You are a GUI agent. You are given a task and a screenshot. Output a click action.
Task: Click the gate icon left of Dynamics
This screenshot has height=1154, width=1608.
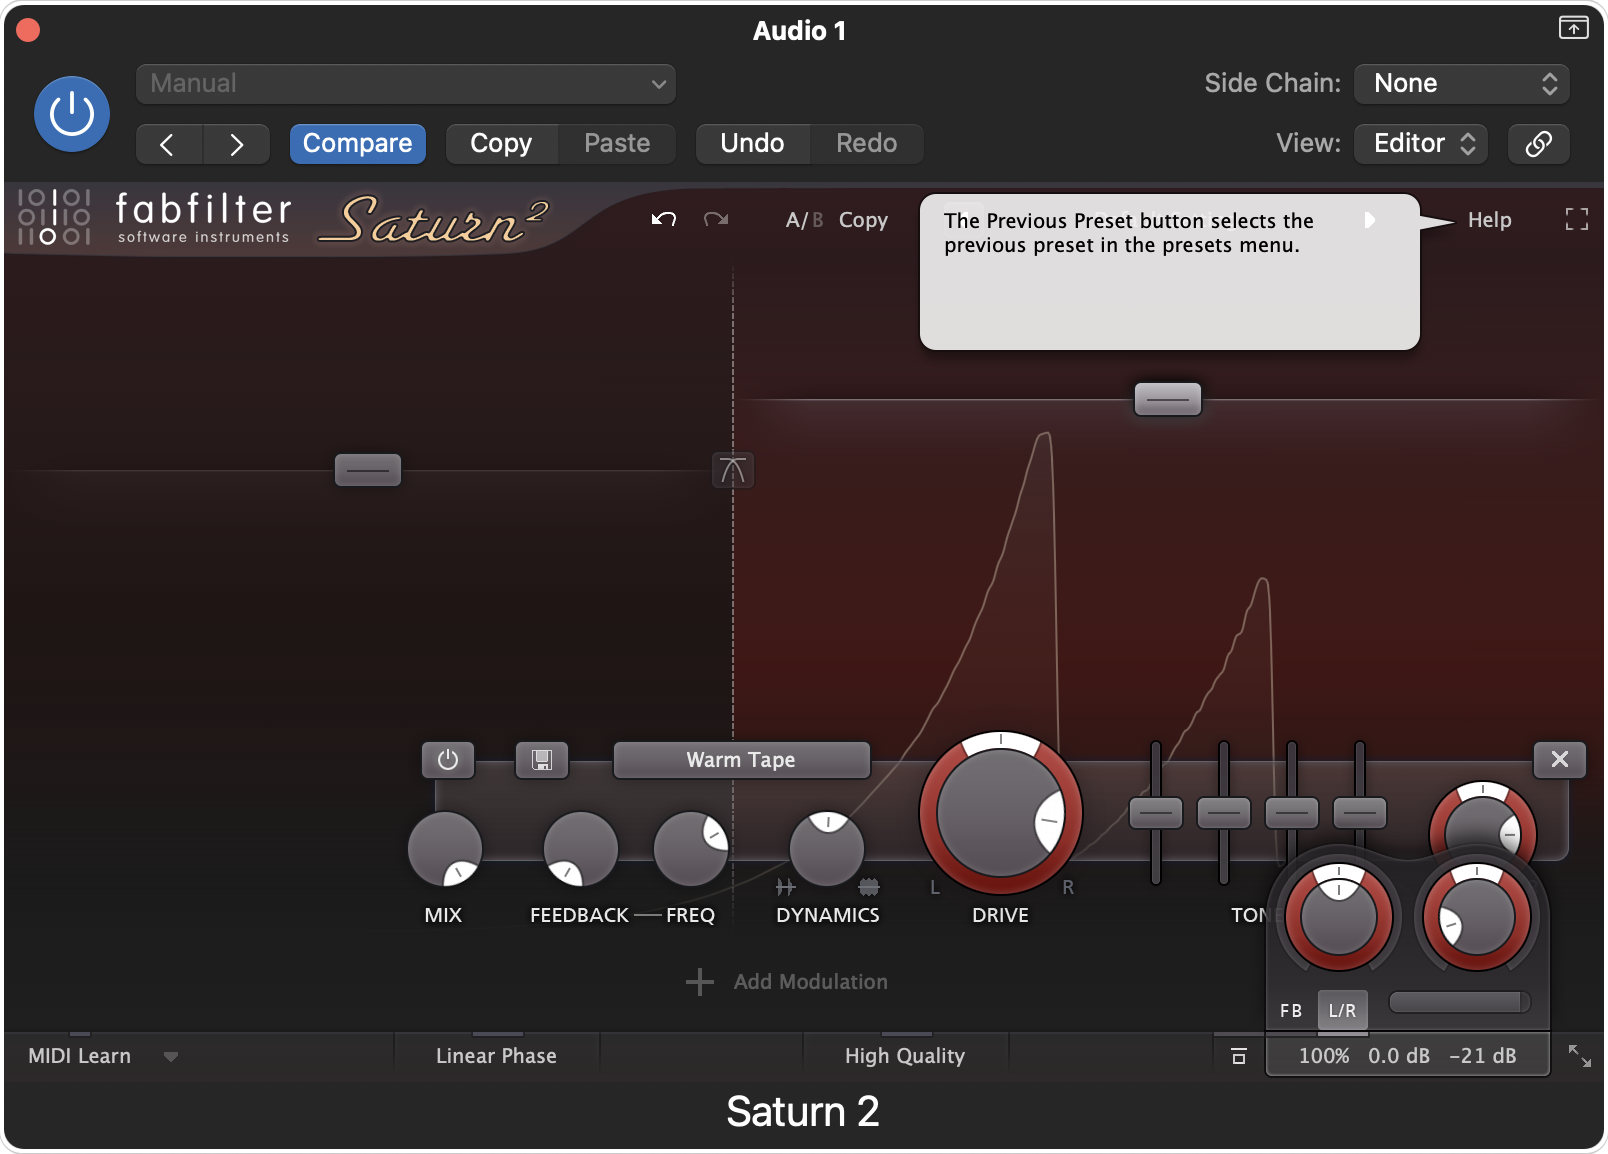point(786,887)
